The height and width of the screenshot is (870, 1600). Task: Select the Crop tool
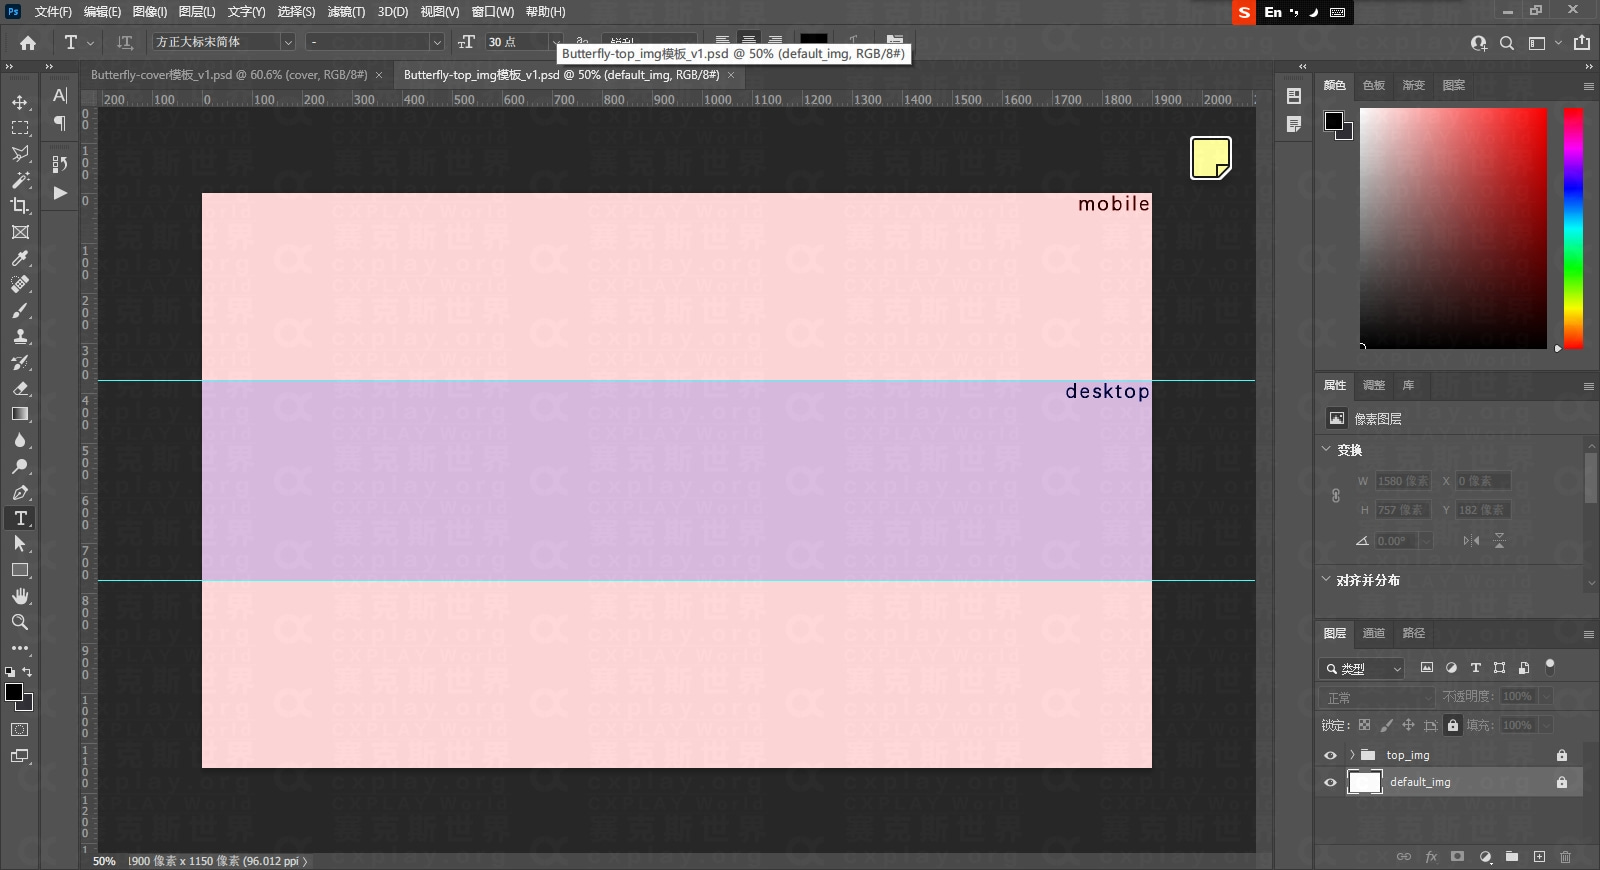pos(20,206)
